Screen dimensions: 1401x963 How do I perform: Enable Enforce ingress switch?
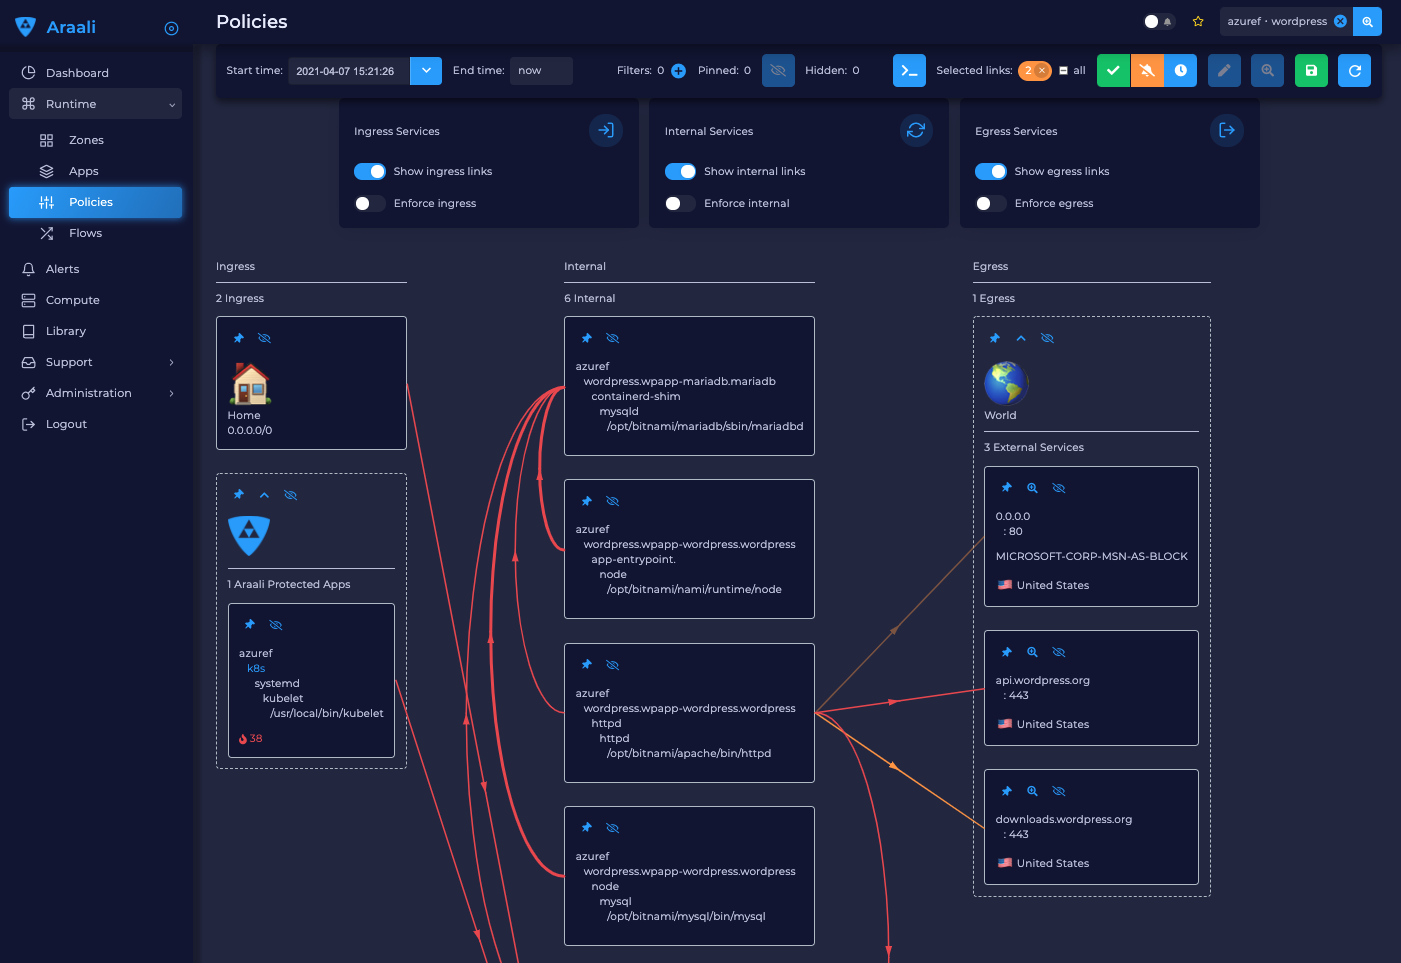tap(370, 203)
